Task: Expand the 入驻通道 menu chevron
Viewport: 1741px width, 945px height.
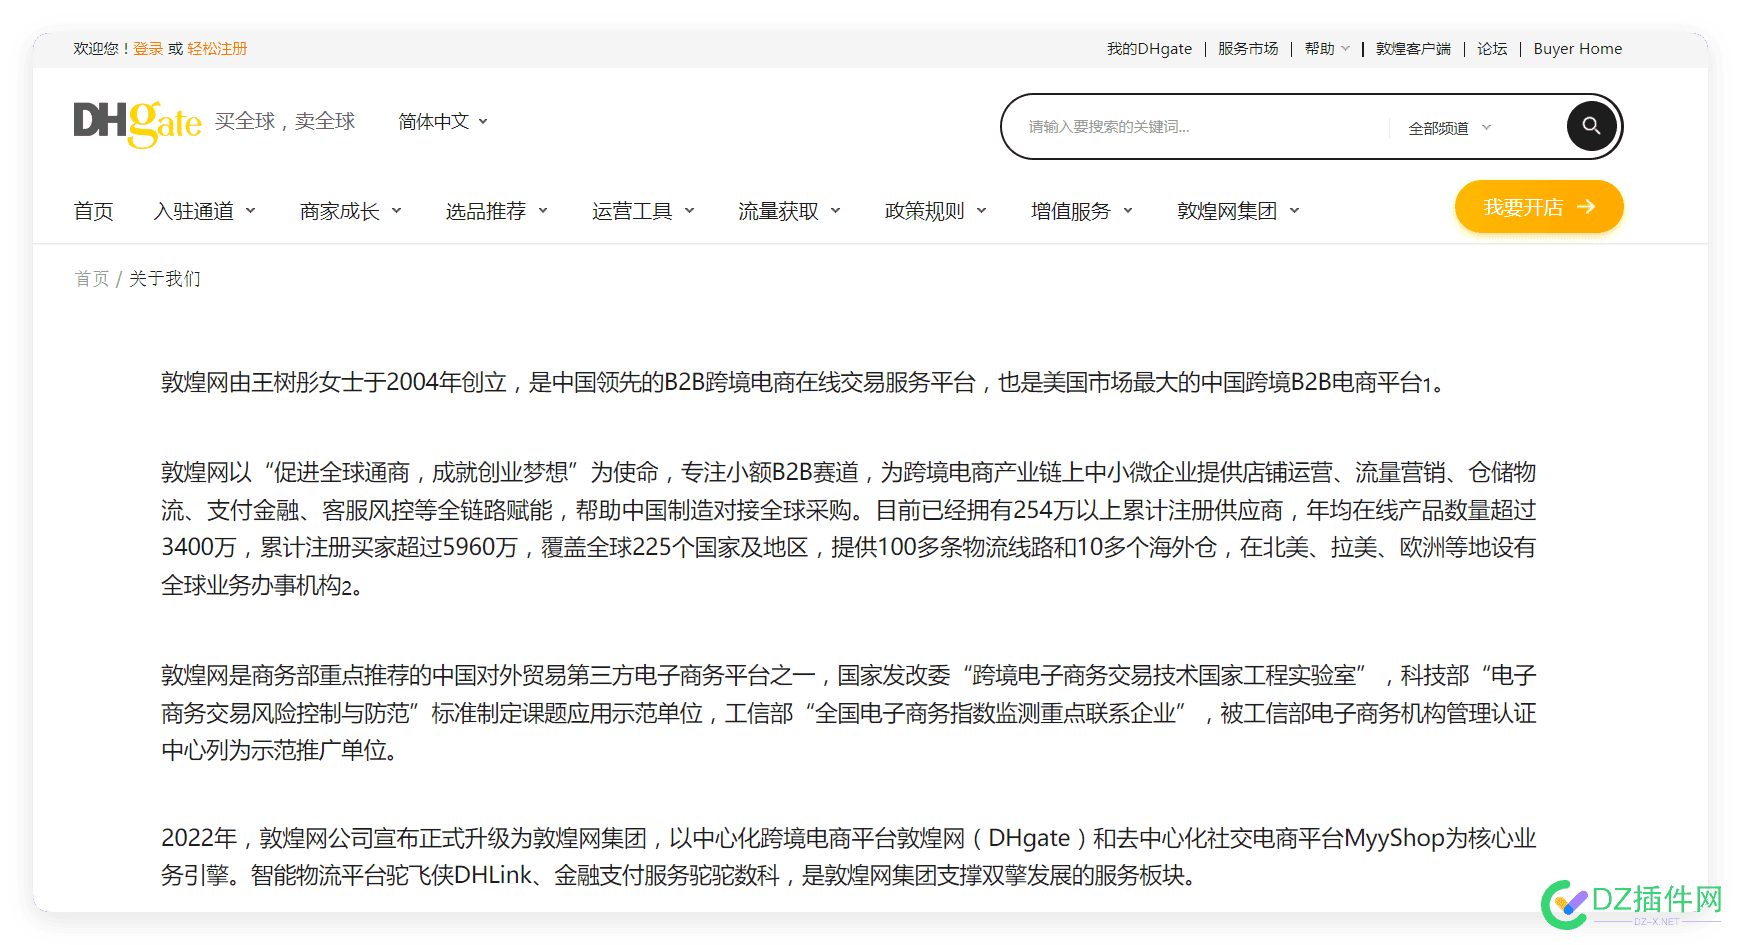Action: [x=251, y=211]
